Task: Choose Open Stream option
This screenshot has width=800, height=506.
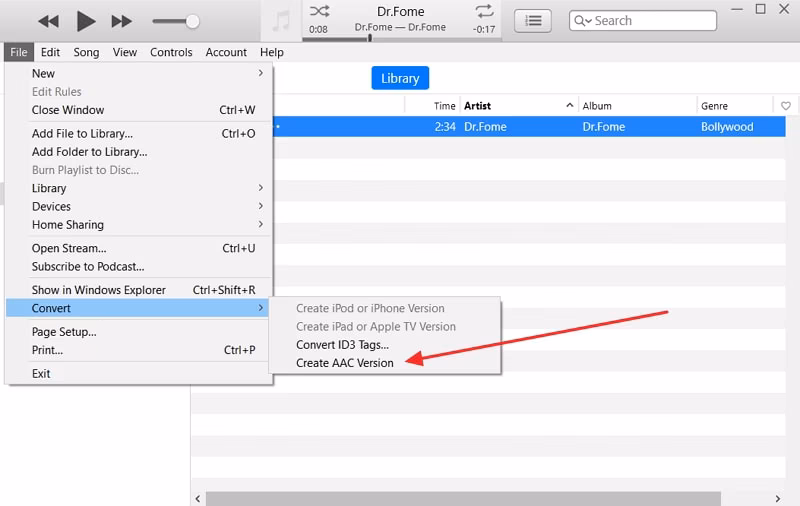Action: (x=138, y=248)
